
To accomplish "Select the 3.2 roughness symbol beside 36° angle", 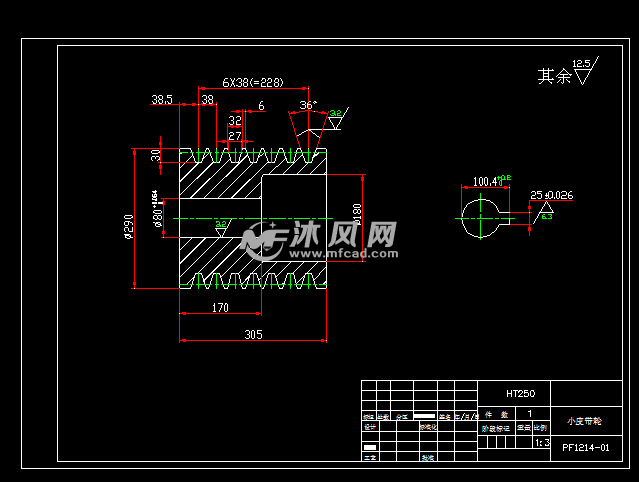I will [x=335, y=118].
